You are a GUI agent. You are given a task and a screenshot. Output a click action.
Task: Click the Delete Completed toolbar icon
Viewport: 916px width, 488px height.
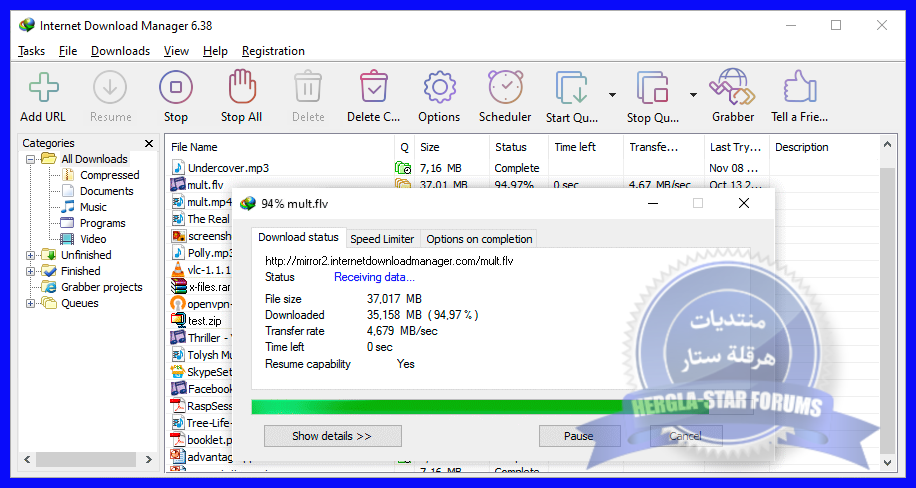click(374, 87)
